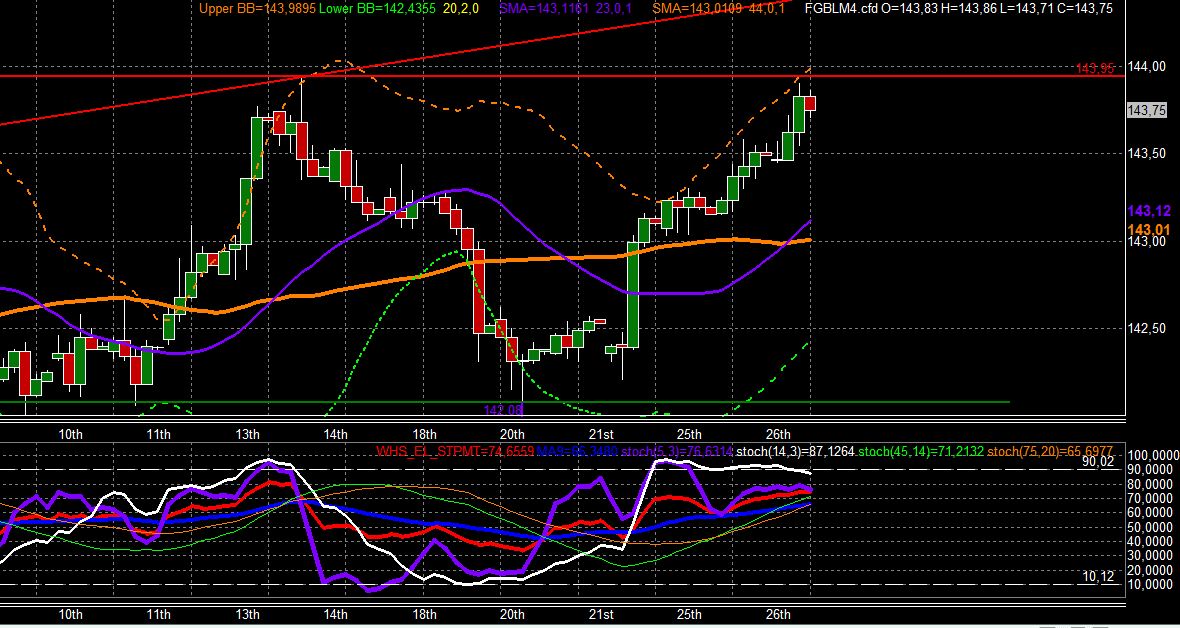Click the '144,00' price axis label
The image size is (1180, 628).
coord(1147,66)
